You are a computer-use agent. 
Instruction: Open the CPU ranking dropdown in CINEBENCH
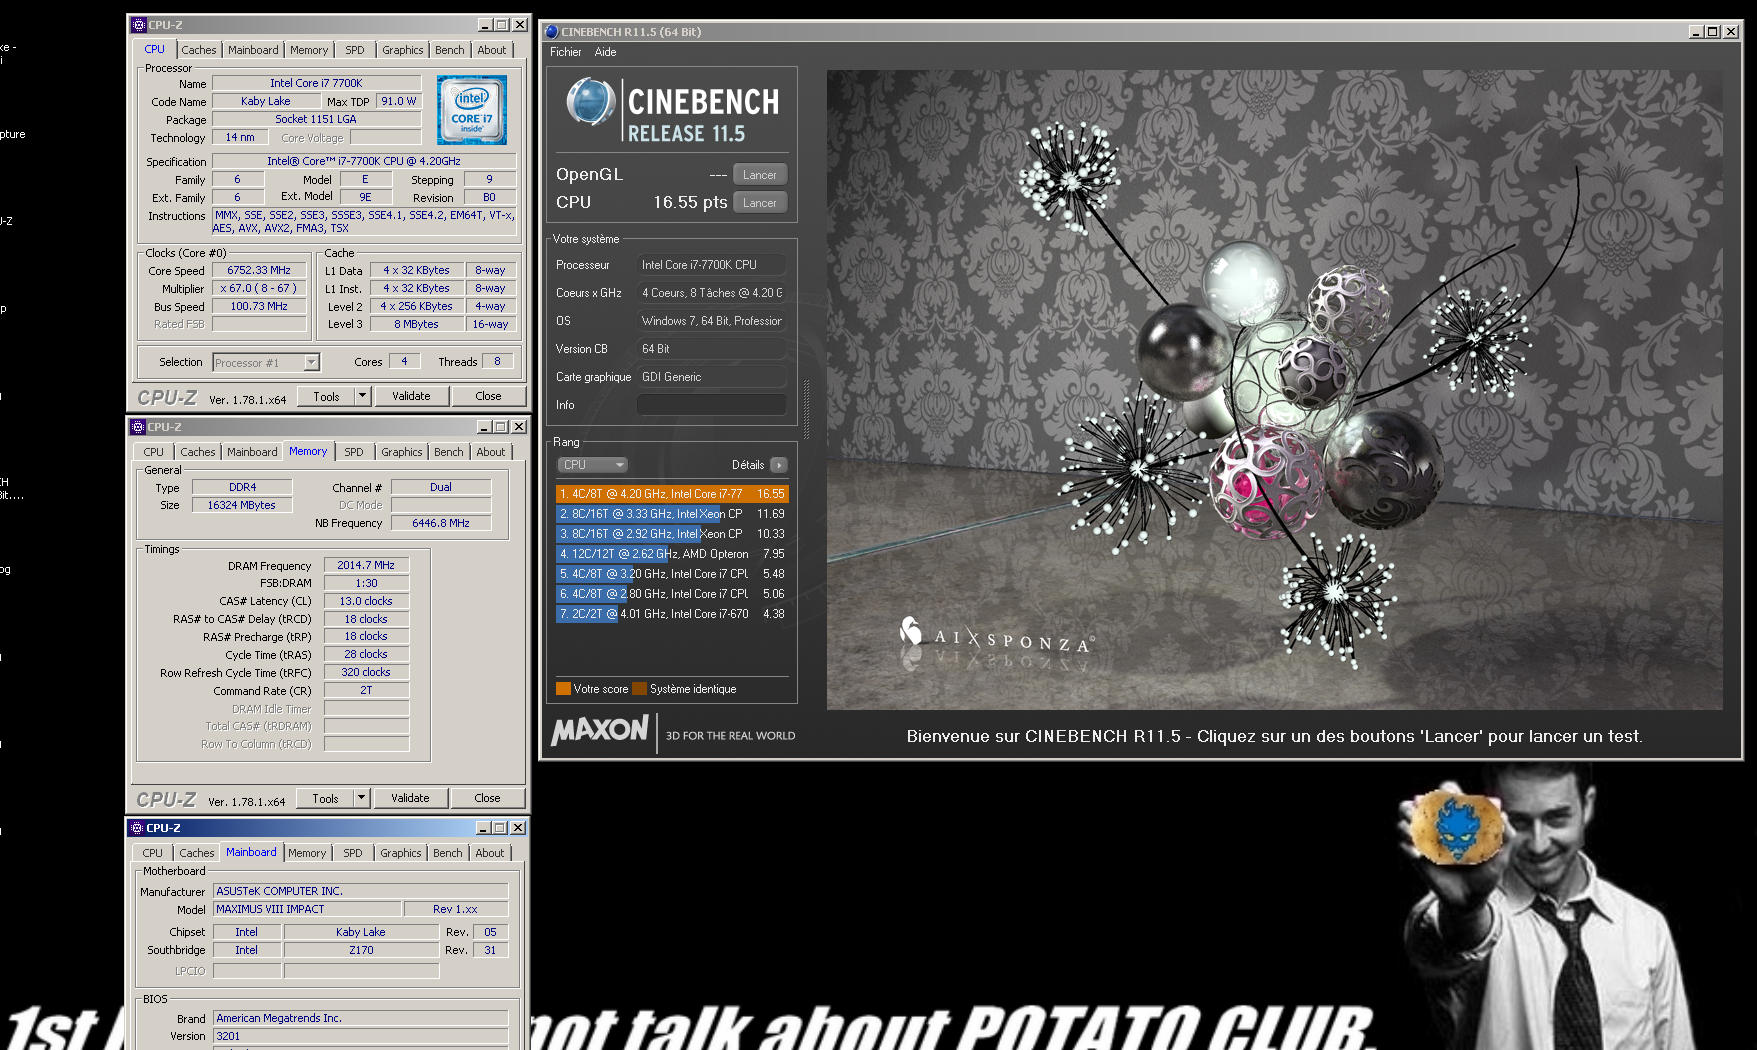(x=592, y=465)
